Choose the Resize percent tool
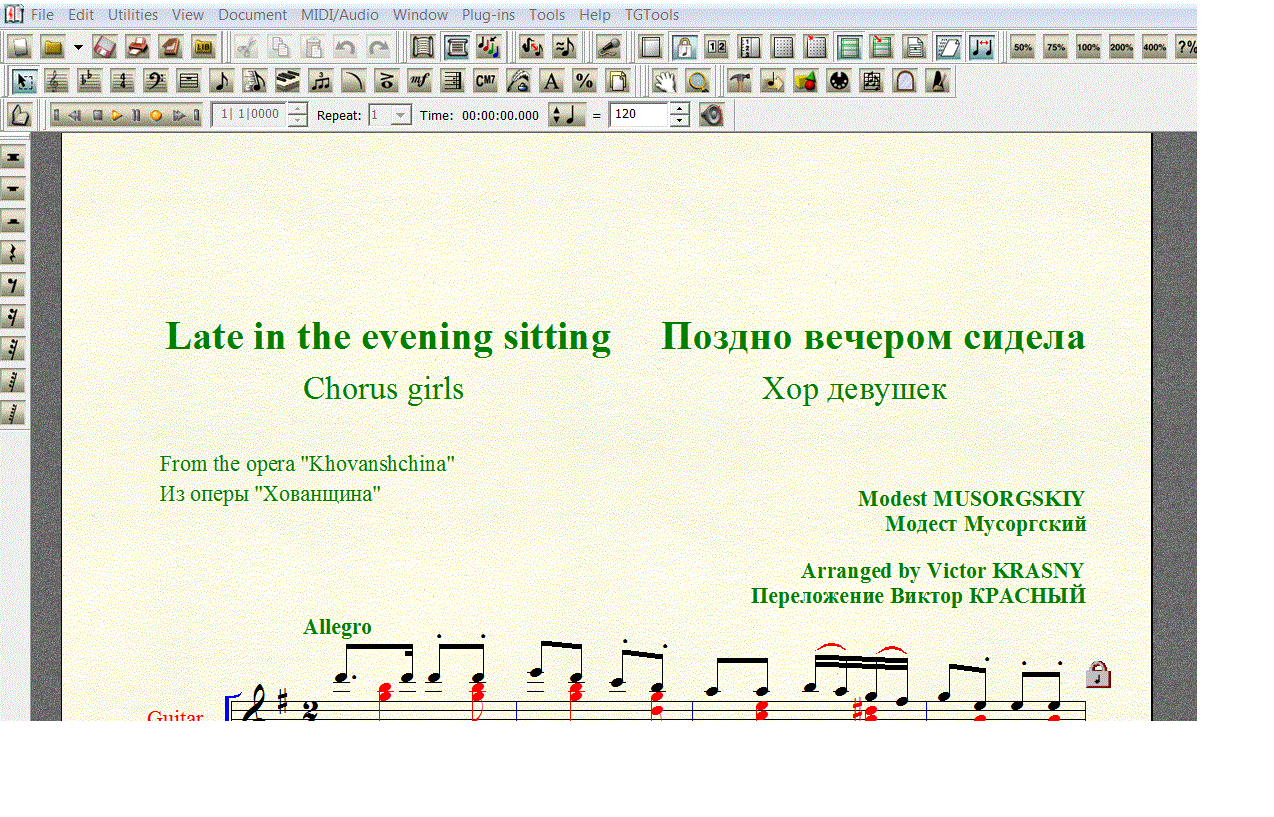Screen dimensions: 1274x817 click(584, 81)
